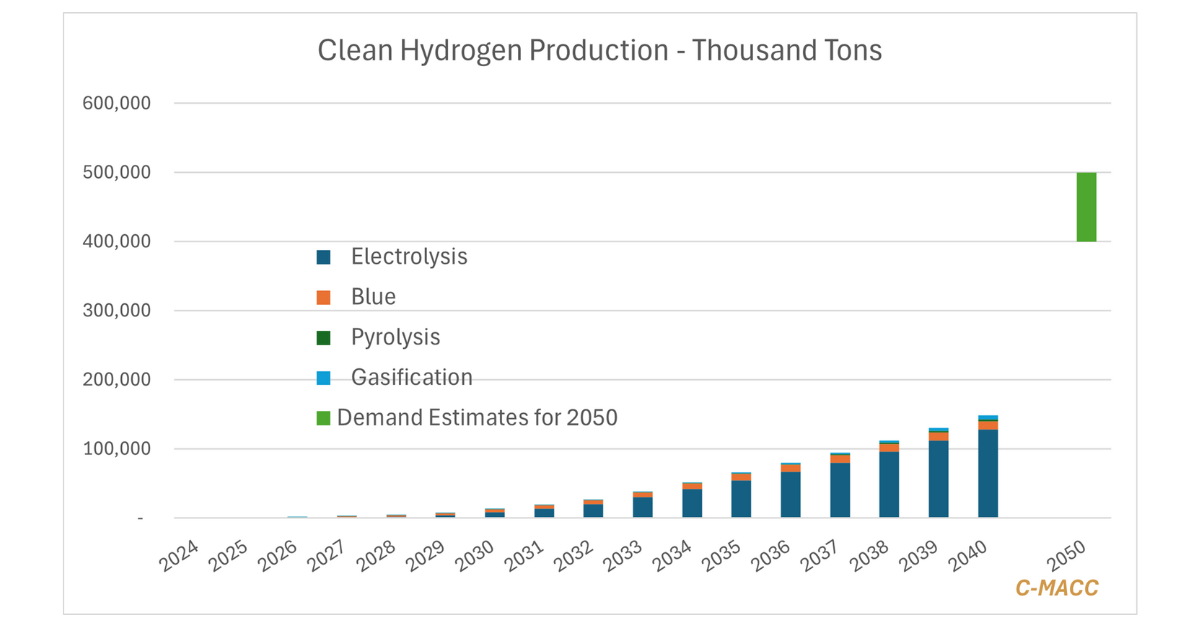Click the green Demand Estimates legend swatch
Image resolution: width=1200 pixels, height=627 pixels.
point(323,418)
